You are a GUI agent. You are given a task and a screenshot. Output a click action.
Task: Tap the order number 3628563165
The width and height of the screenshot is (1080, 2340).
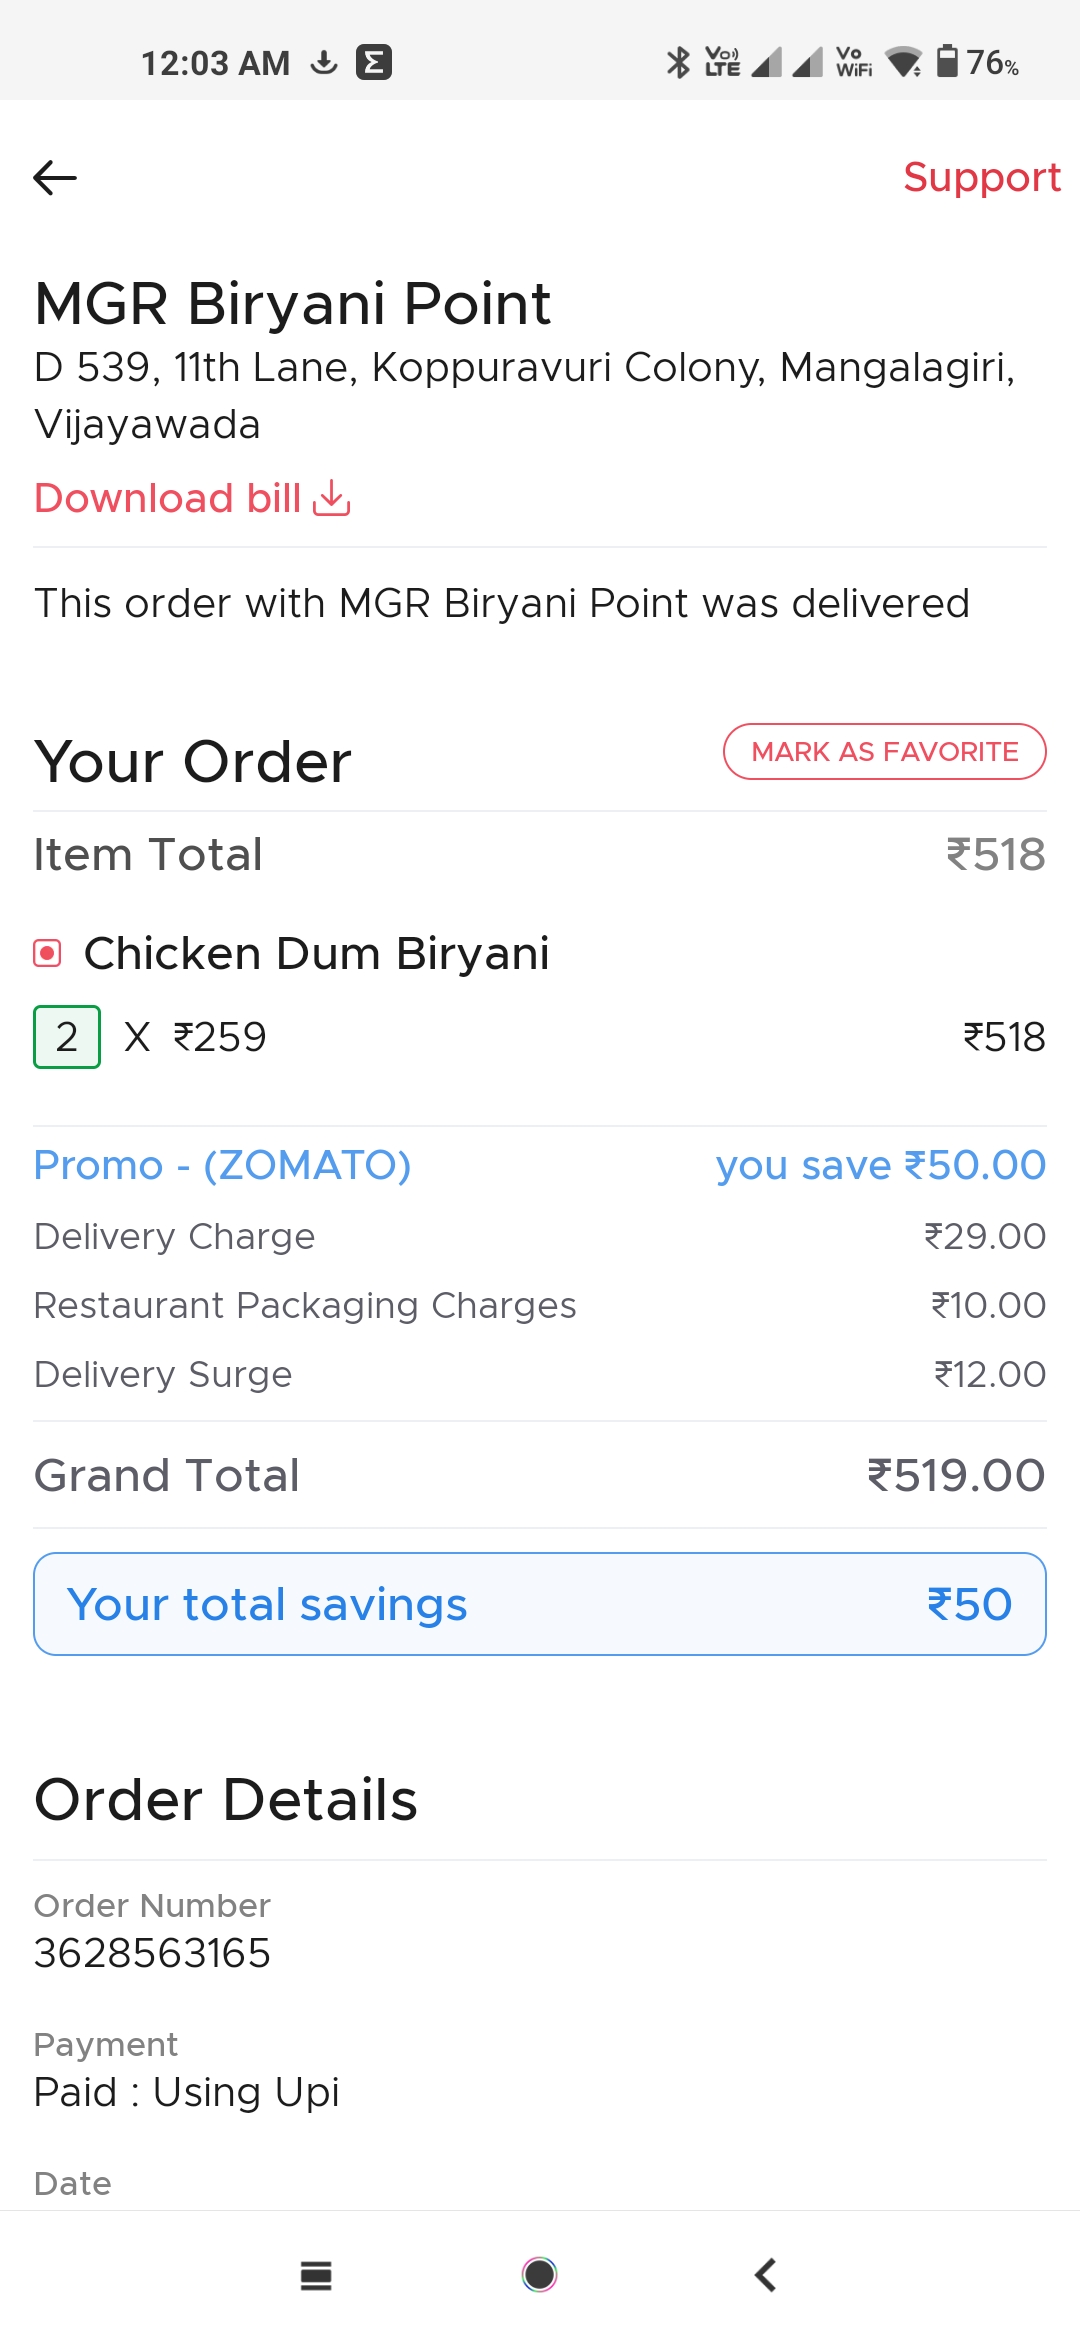coord(152,1953)
